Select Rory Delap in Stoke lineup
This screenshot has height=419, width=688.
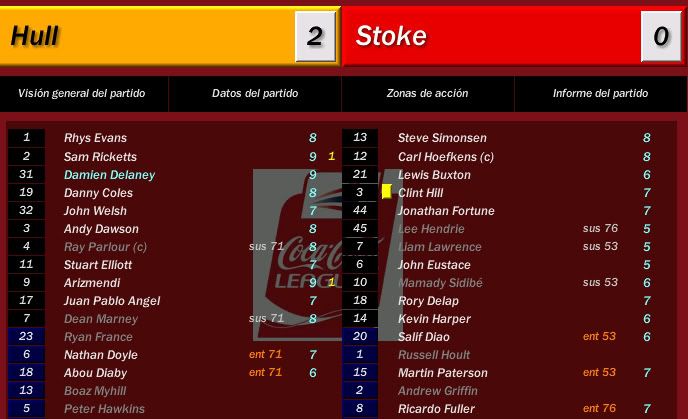pyautogui.click(x=428, y=301)
